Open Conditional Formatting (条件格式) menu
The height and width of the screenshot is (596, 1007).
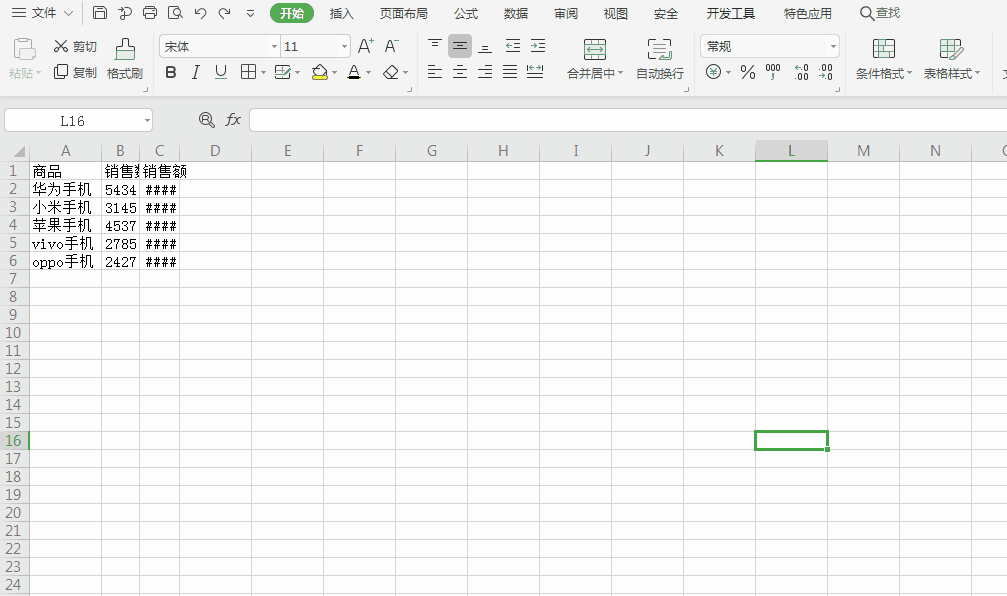(x=884, y=58)
